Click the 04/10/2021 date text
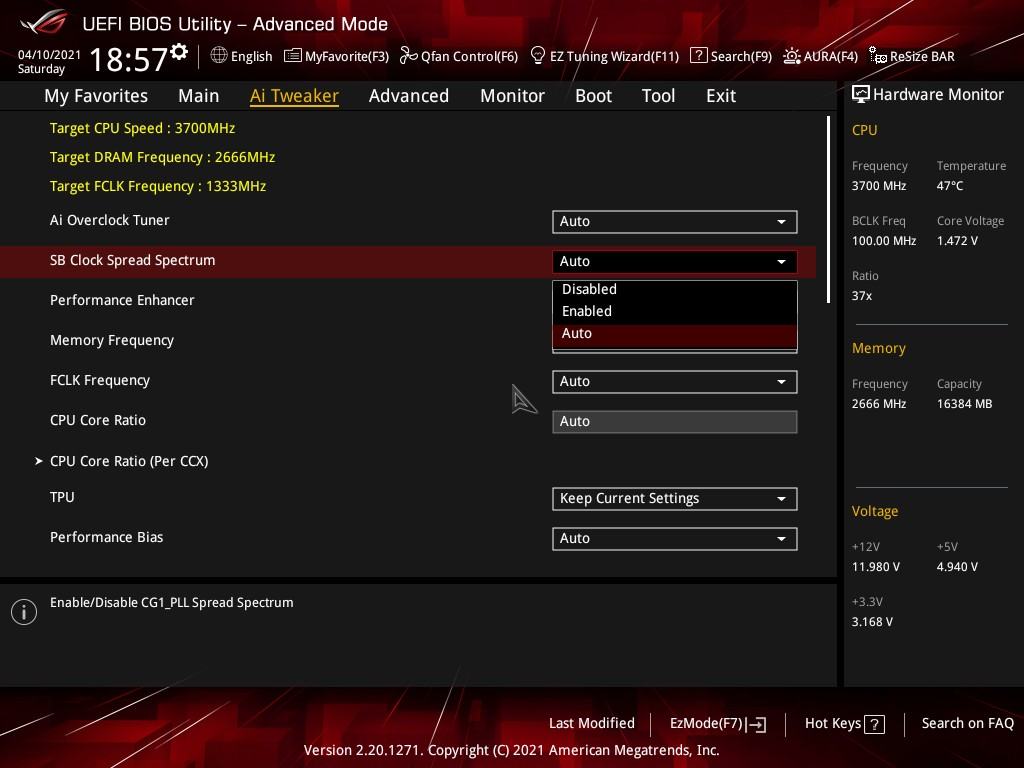 click(49, 55)
